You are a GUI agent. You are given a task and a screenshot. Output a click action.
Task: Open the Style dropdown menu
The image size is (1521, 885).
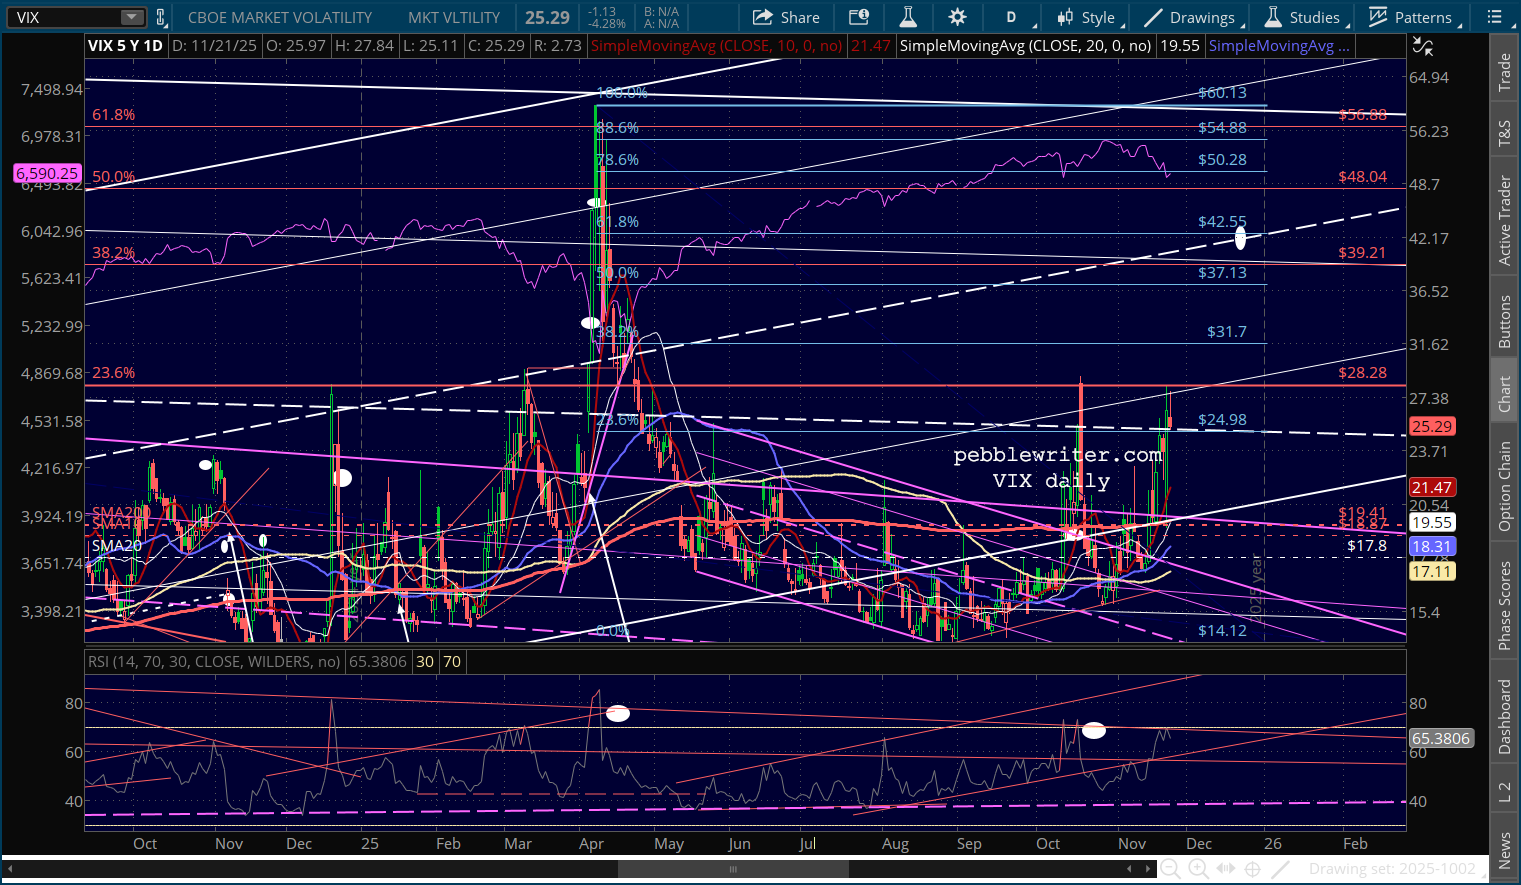tap(1088, 17)
